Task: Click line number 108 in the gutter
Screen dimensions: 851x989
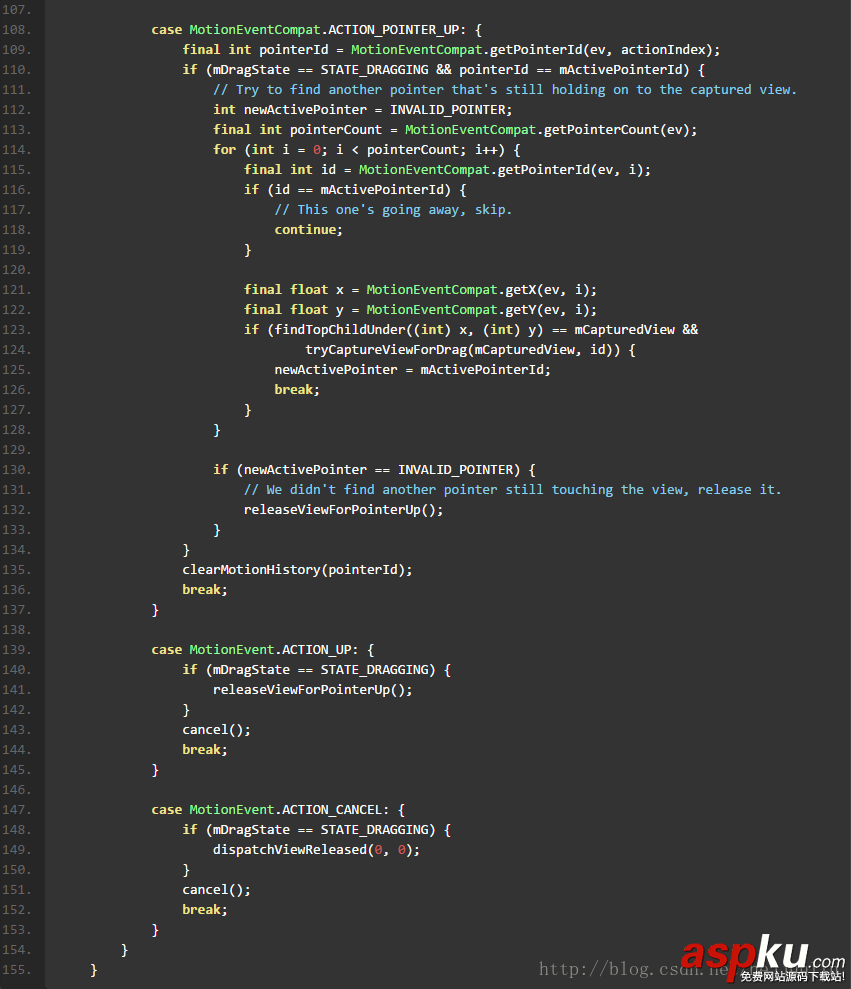Action: pyautogui.click(x=17, y=29)
